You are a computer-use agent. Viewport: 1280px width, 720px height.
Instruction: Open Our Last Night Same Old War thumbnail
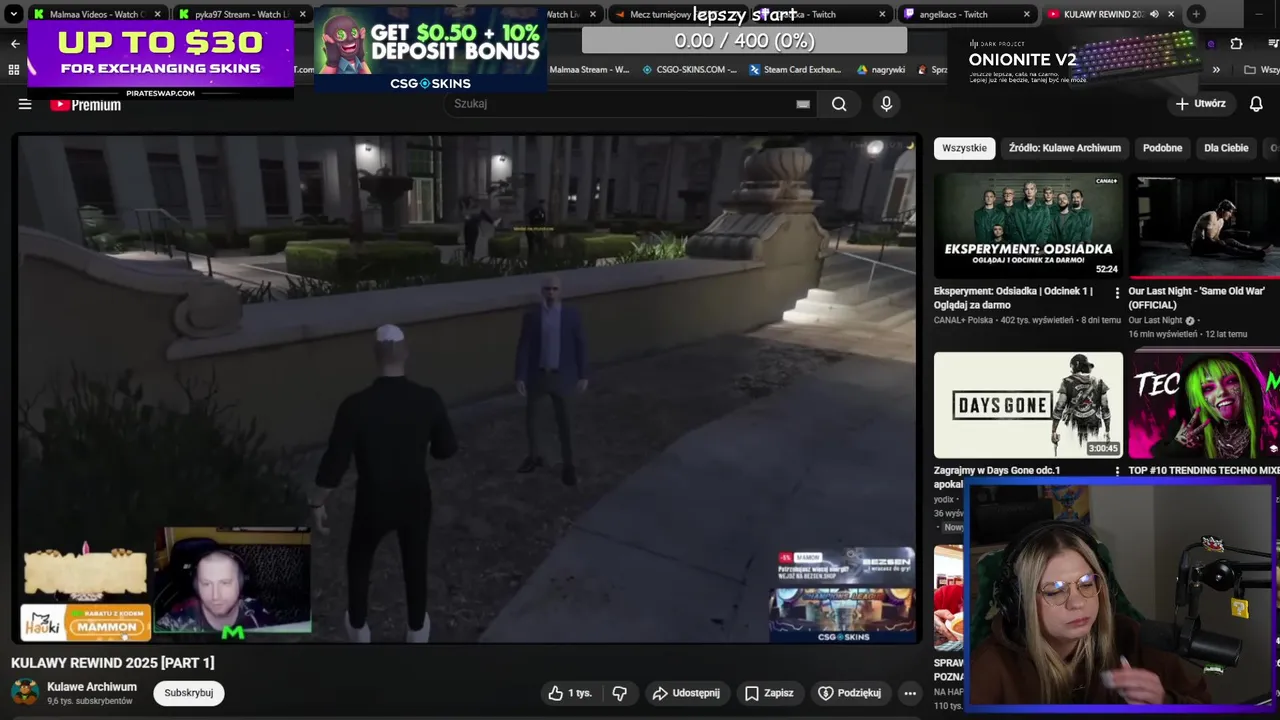point(1204,226)
